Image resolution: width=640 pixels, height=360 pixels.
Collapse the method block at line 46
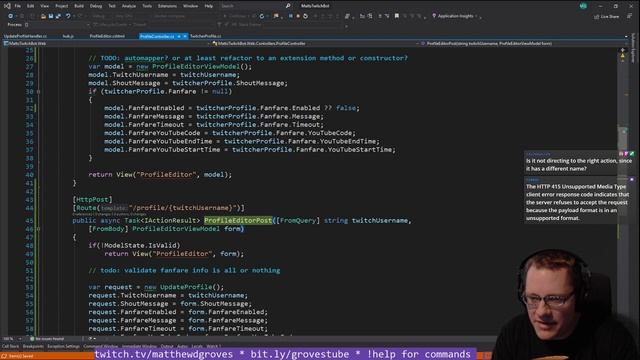[x=39, y=229]
